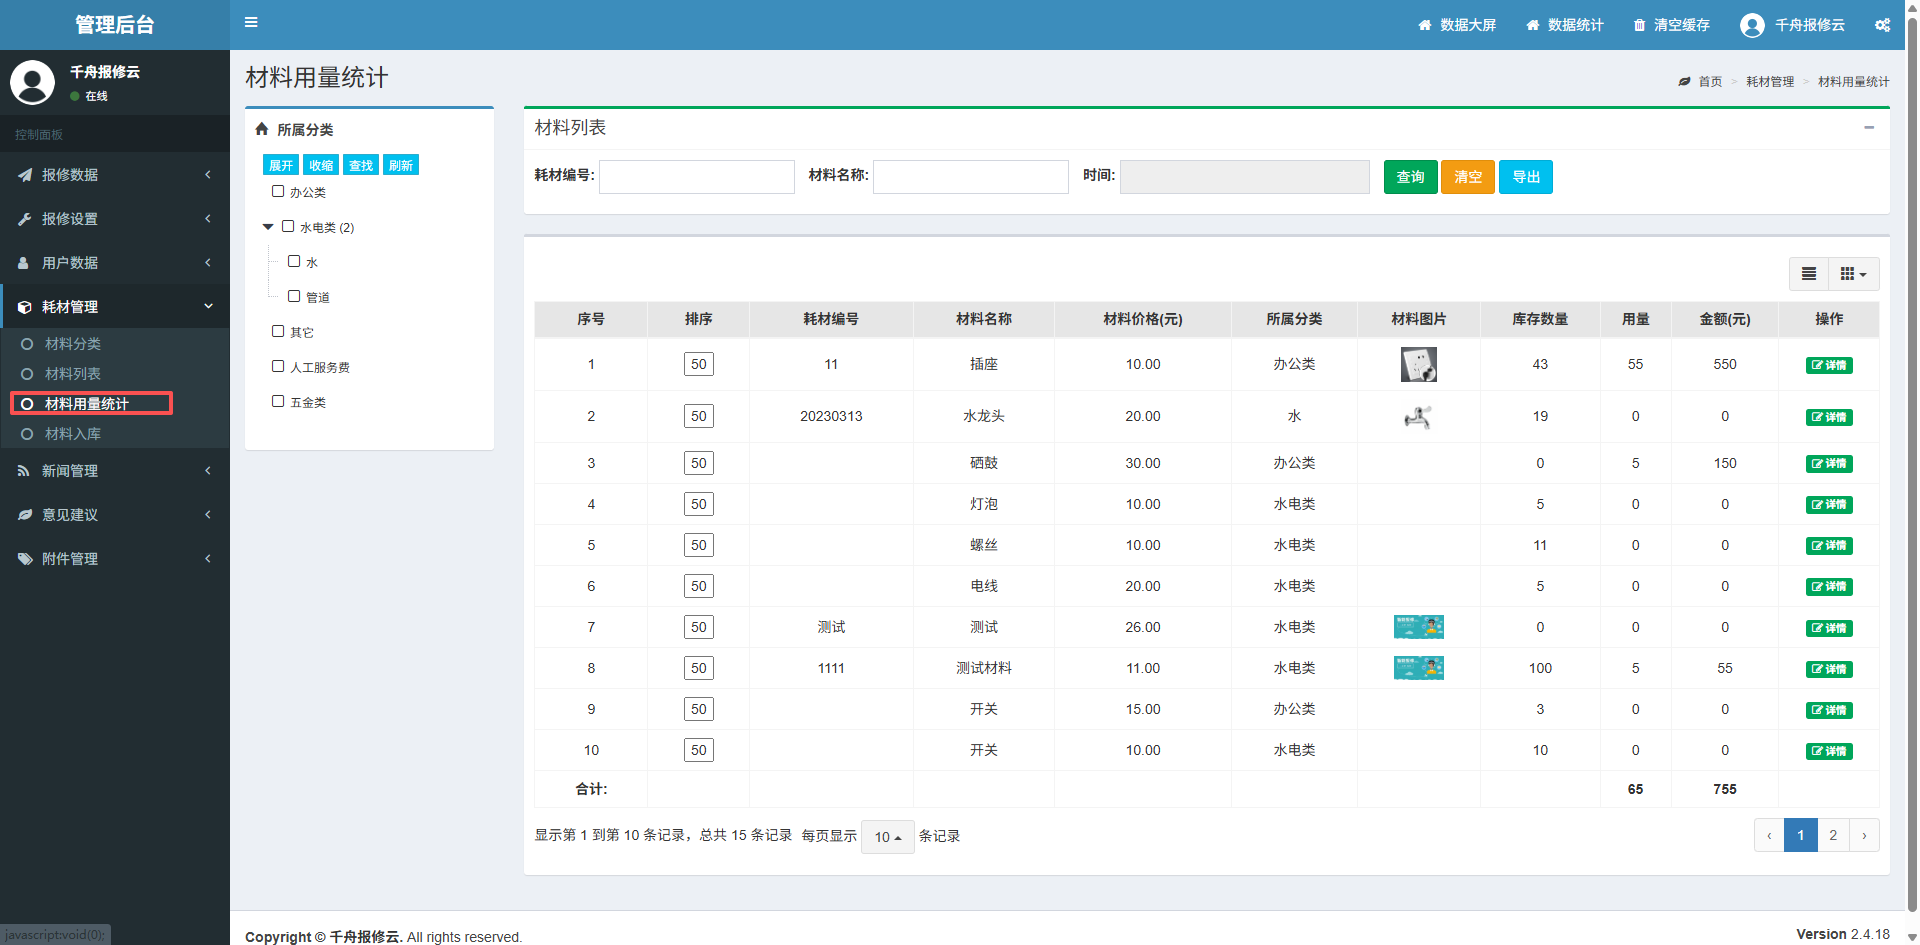Viewport: 1920px width, 945px height.
Task: Click the blue 导出 button
Action: (x=1526, y=177)
